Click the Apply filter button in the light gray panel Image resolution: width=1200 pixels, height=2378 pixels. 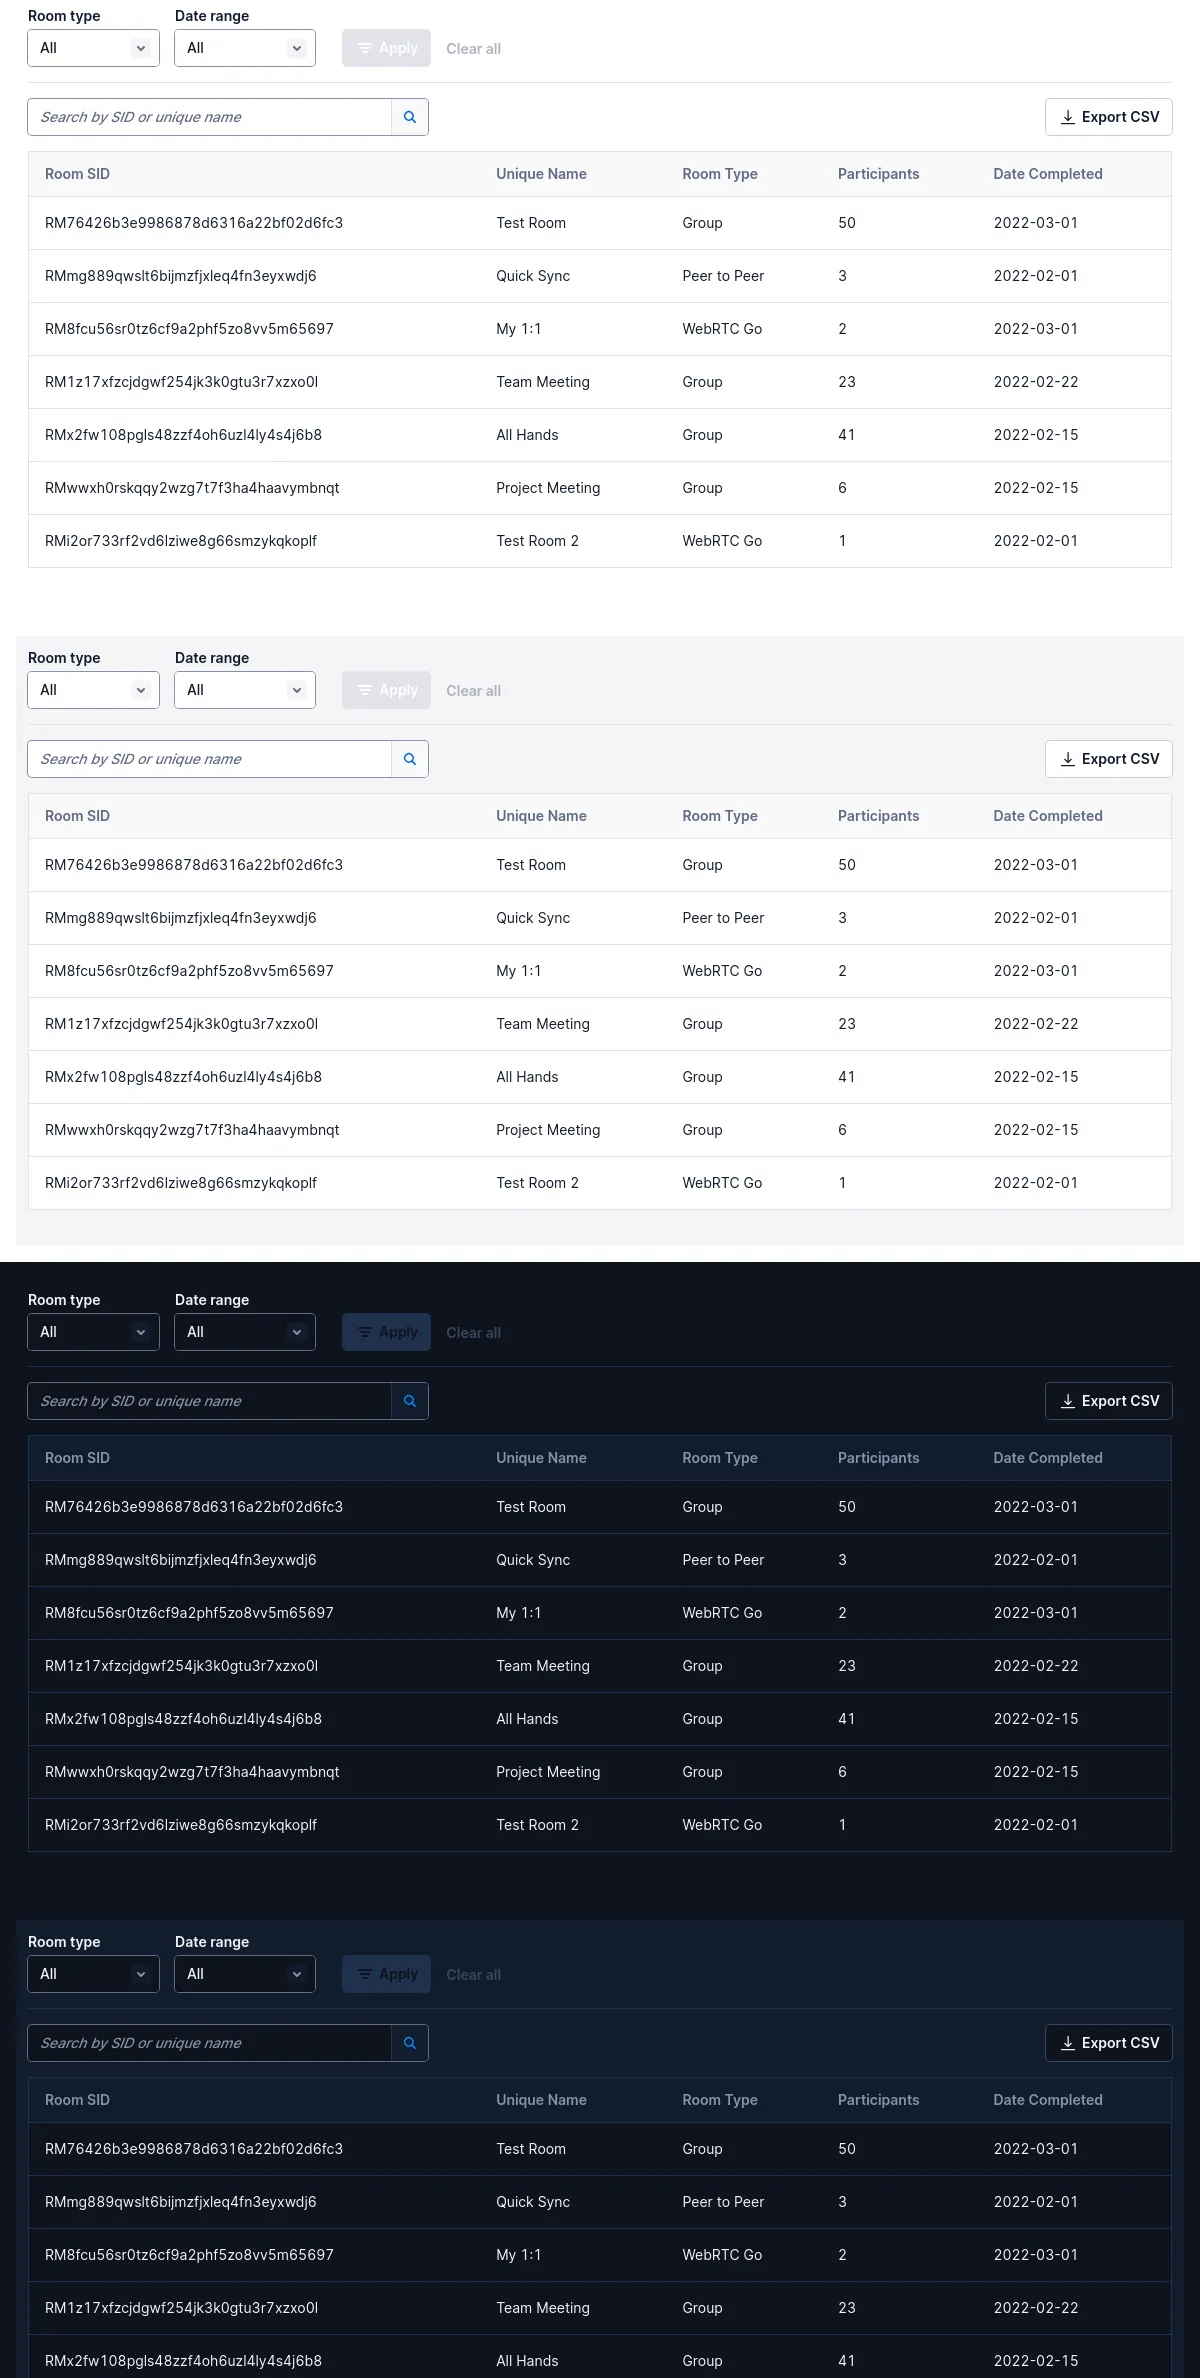(x=386, y=690)
